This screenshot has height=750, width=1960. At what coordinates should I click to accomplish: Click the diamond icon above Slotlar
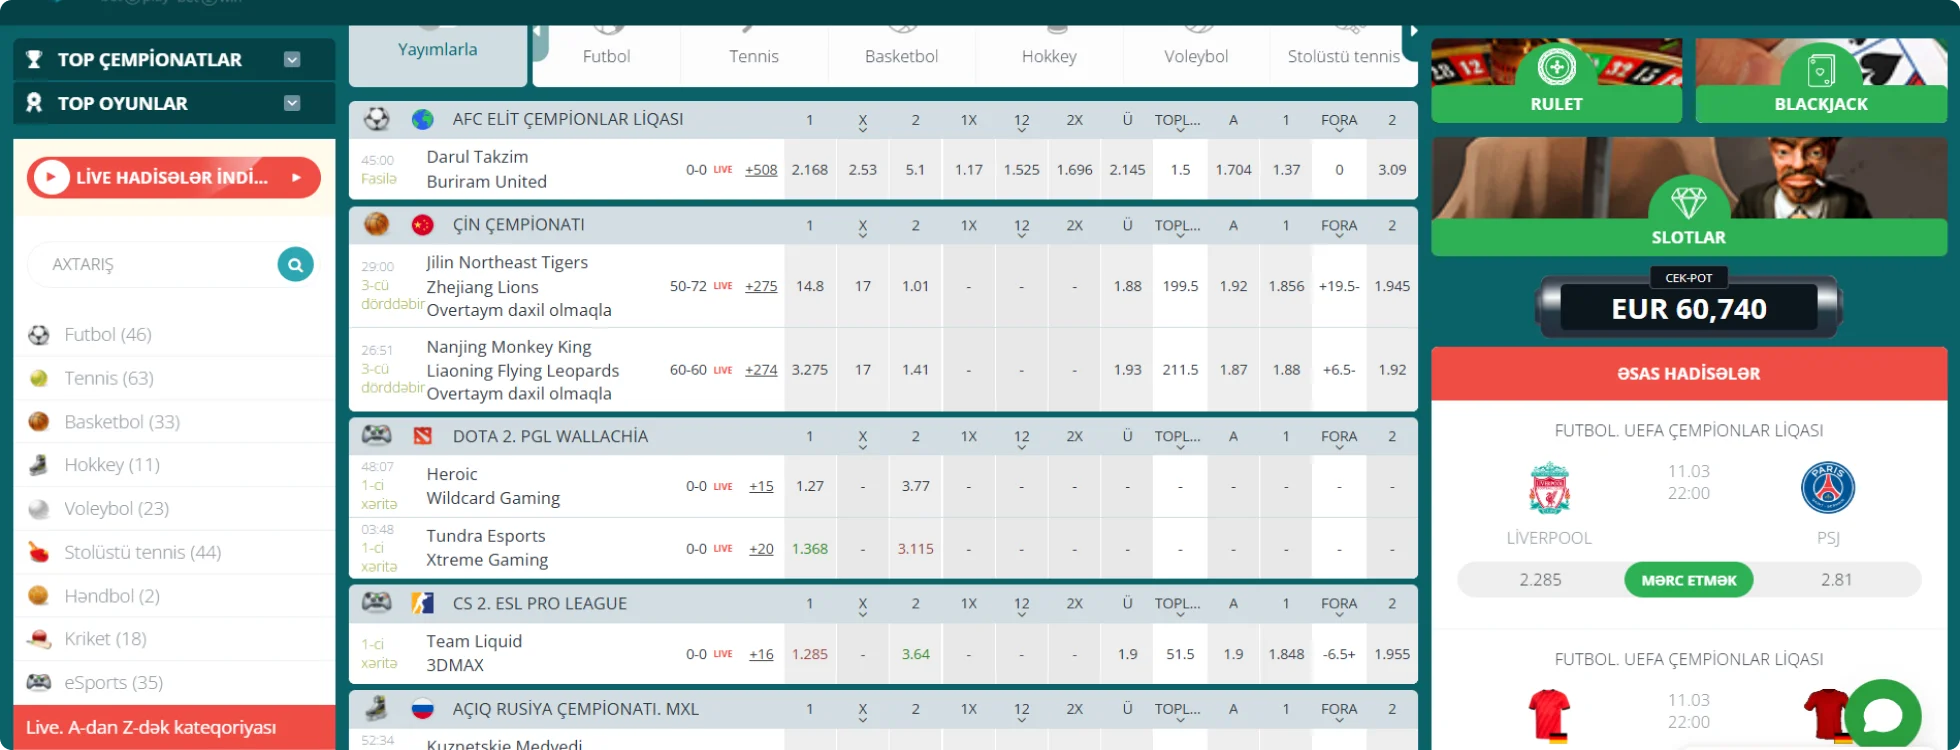click(x=1689, y=203)
